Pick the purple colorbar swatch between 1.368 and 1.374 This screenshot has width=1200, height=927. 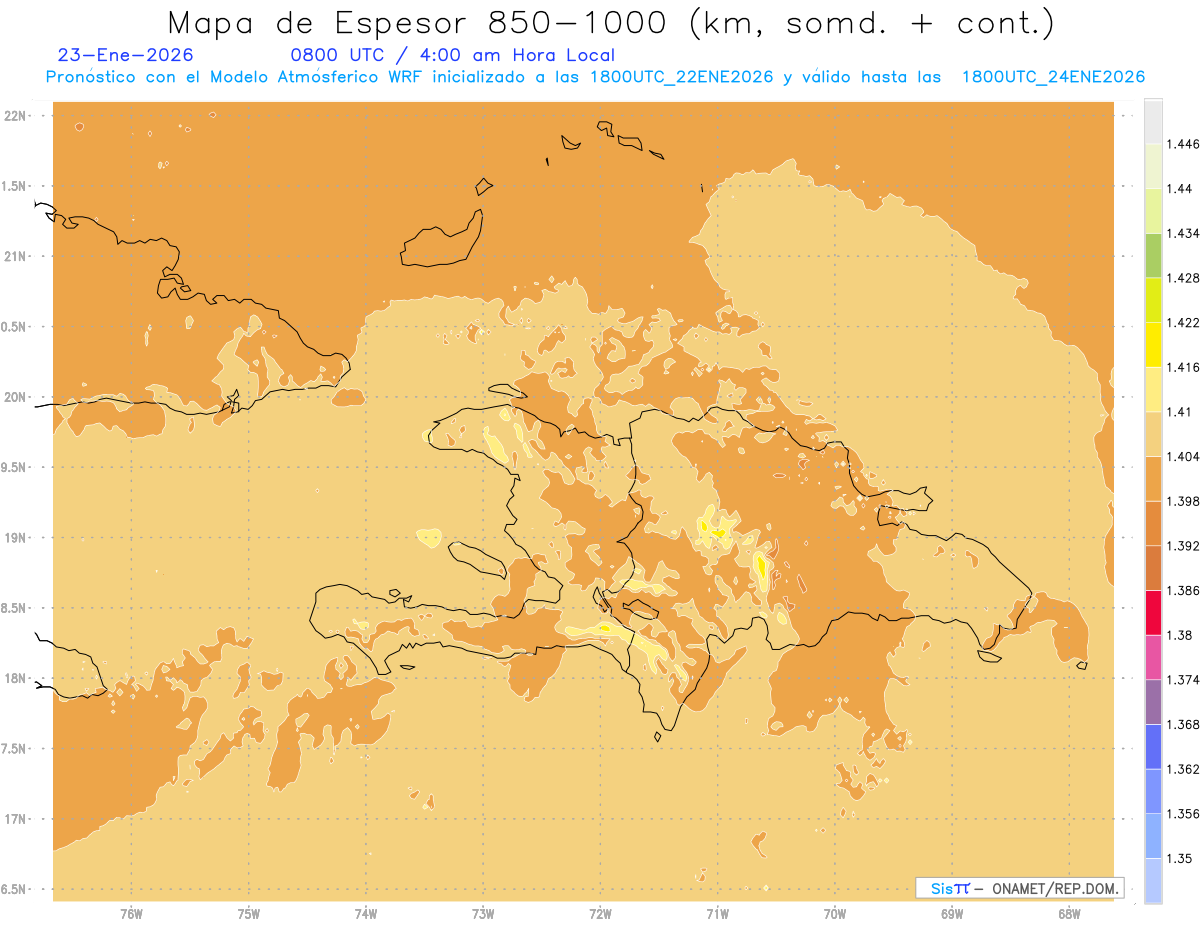1153,702
